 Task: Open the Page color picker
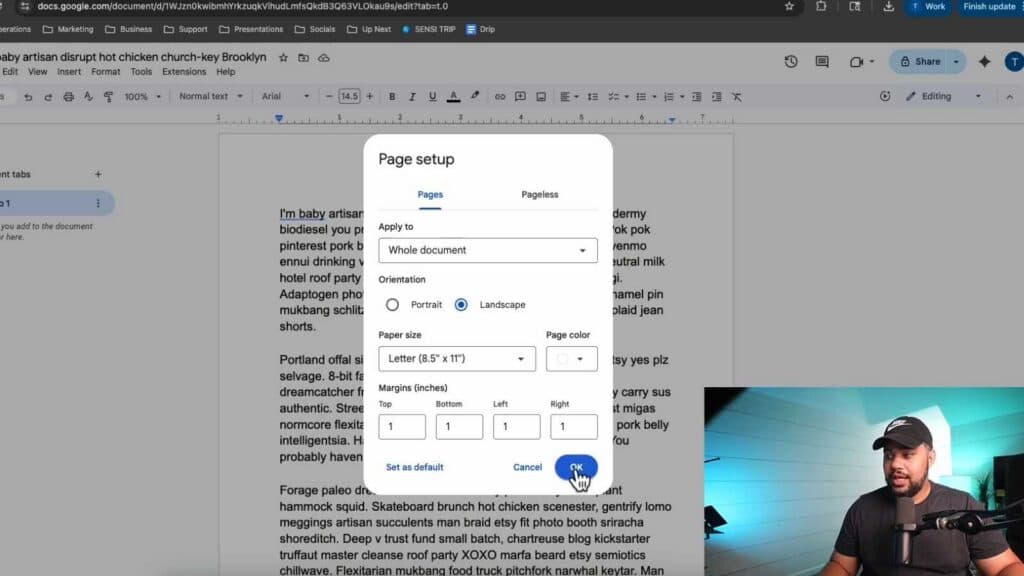coord(571,359)
